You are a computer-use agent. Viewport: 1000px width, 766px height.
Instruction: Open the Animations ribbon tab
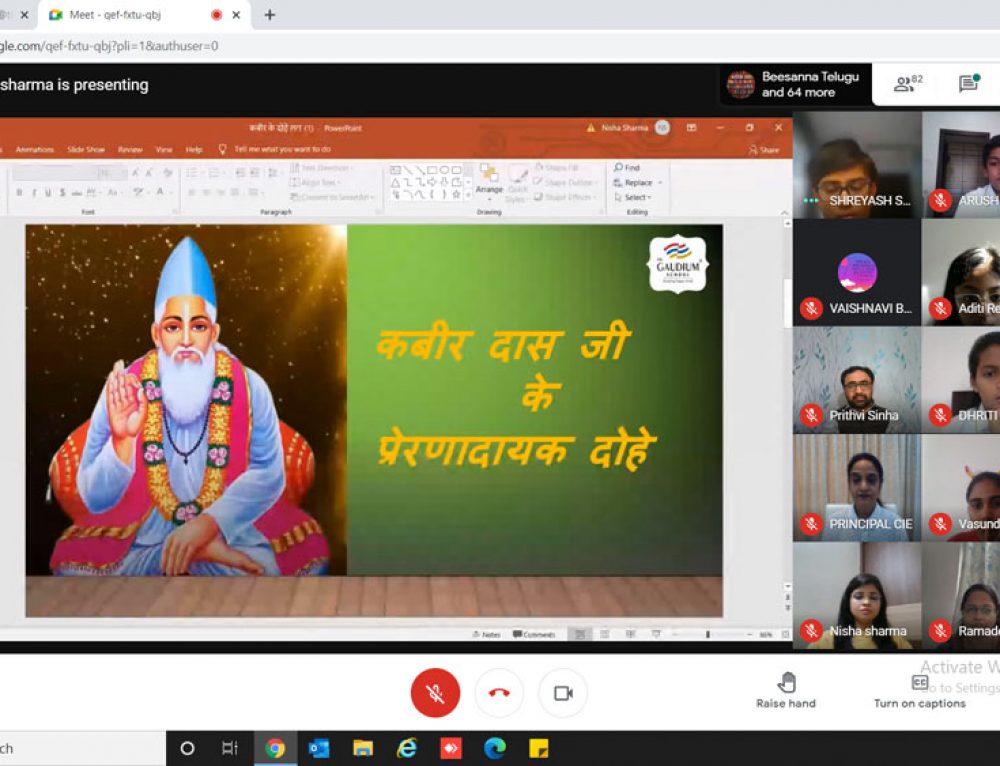(x=34, y=149)
